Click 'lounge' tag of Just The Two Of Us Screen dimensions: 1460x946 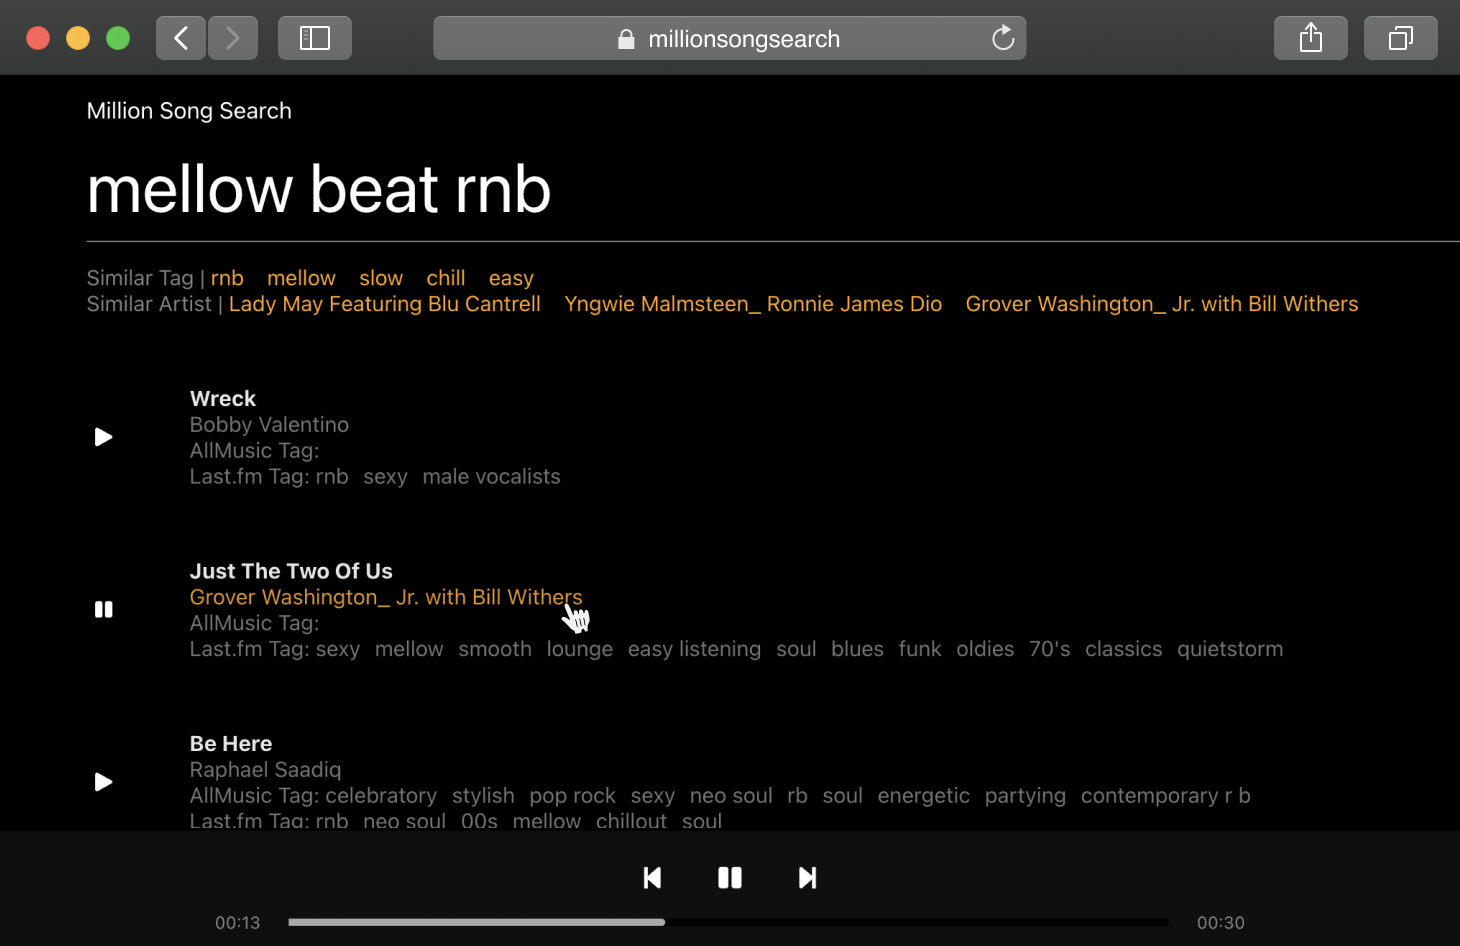pyautogui.click(x=579, y=650)
